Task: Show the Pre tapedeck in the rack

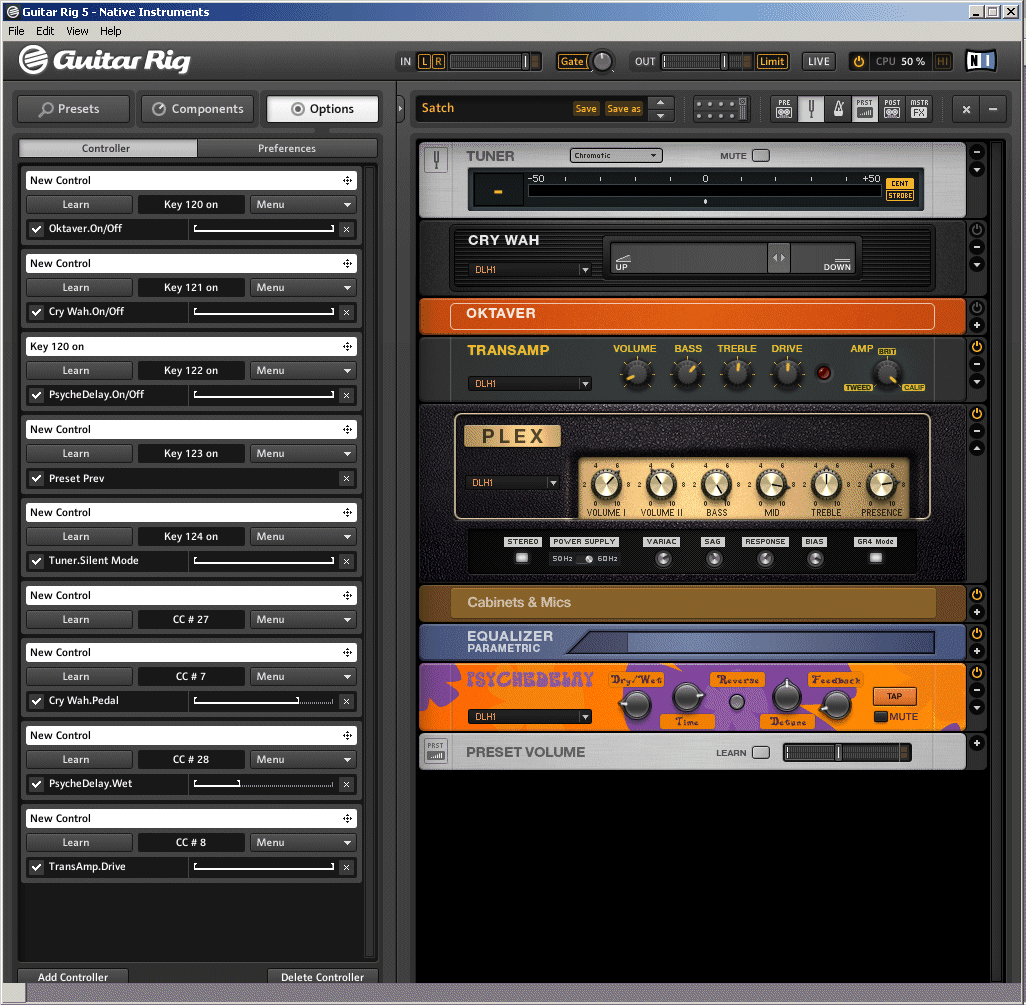Action: pos(784,109)
